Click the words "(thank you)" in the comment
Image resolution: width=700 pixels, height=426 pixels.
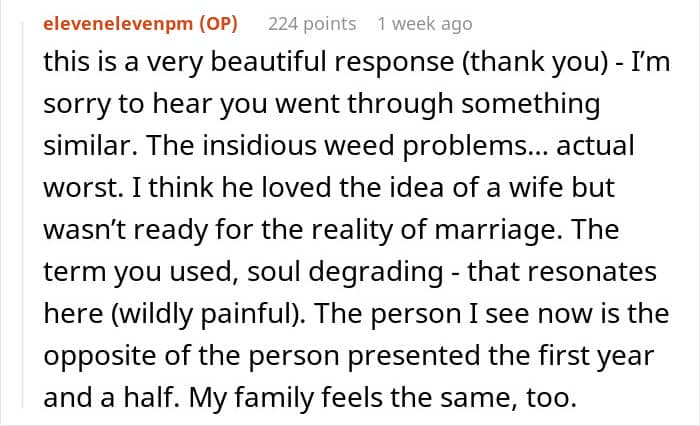click(535, 62)
